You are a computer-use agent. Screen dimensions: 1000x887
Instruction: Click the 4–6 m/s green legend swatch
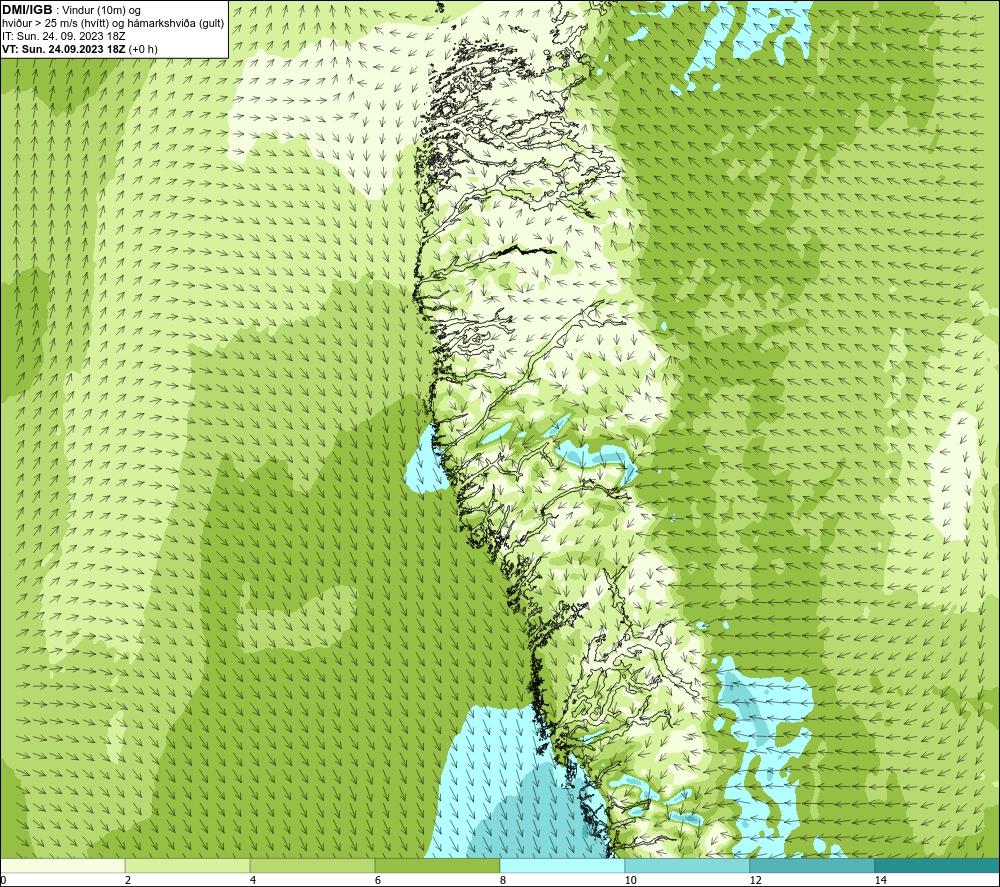(312, 865)
